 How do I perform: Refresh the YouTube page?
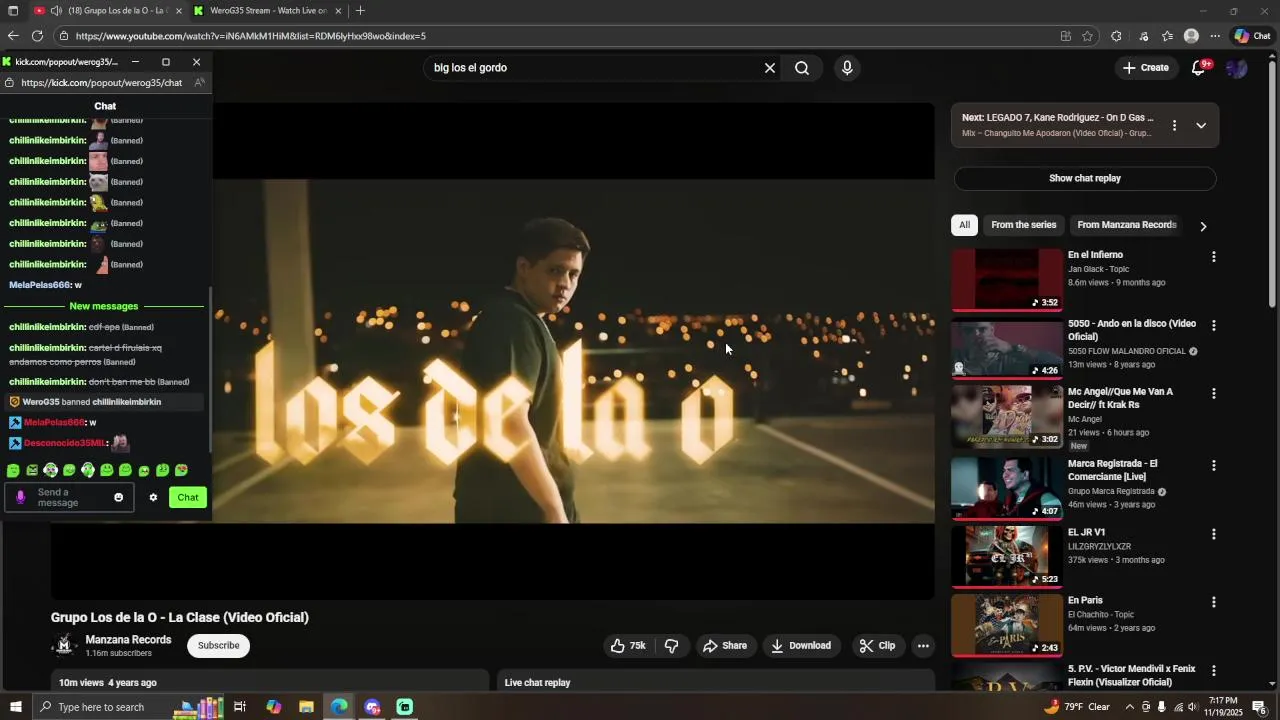click(37, 36)
